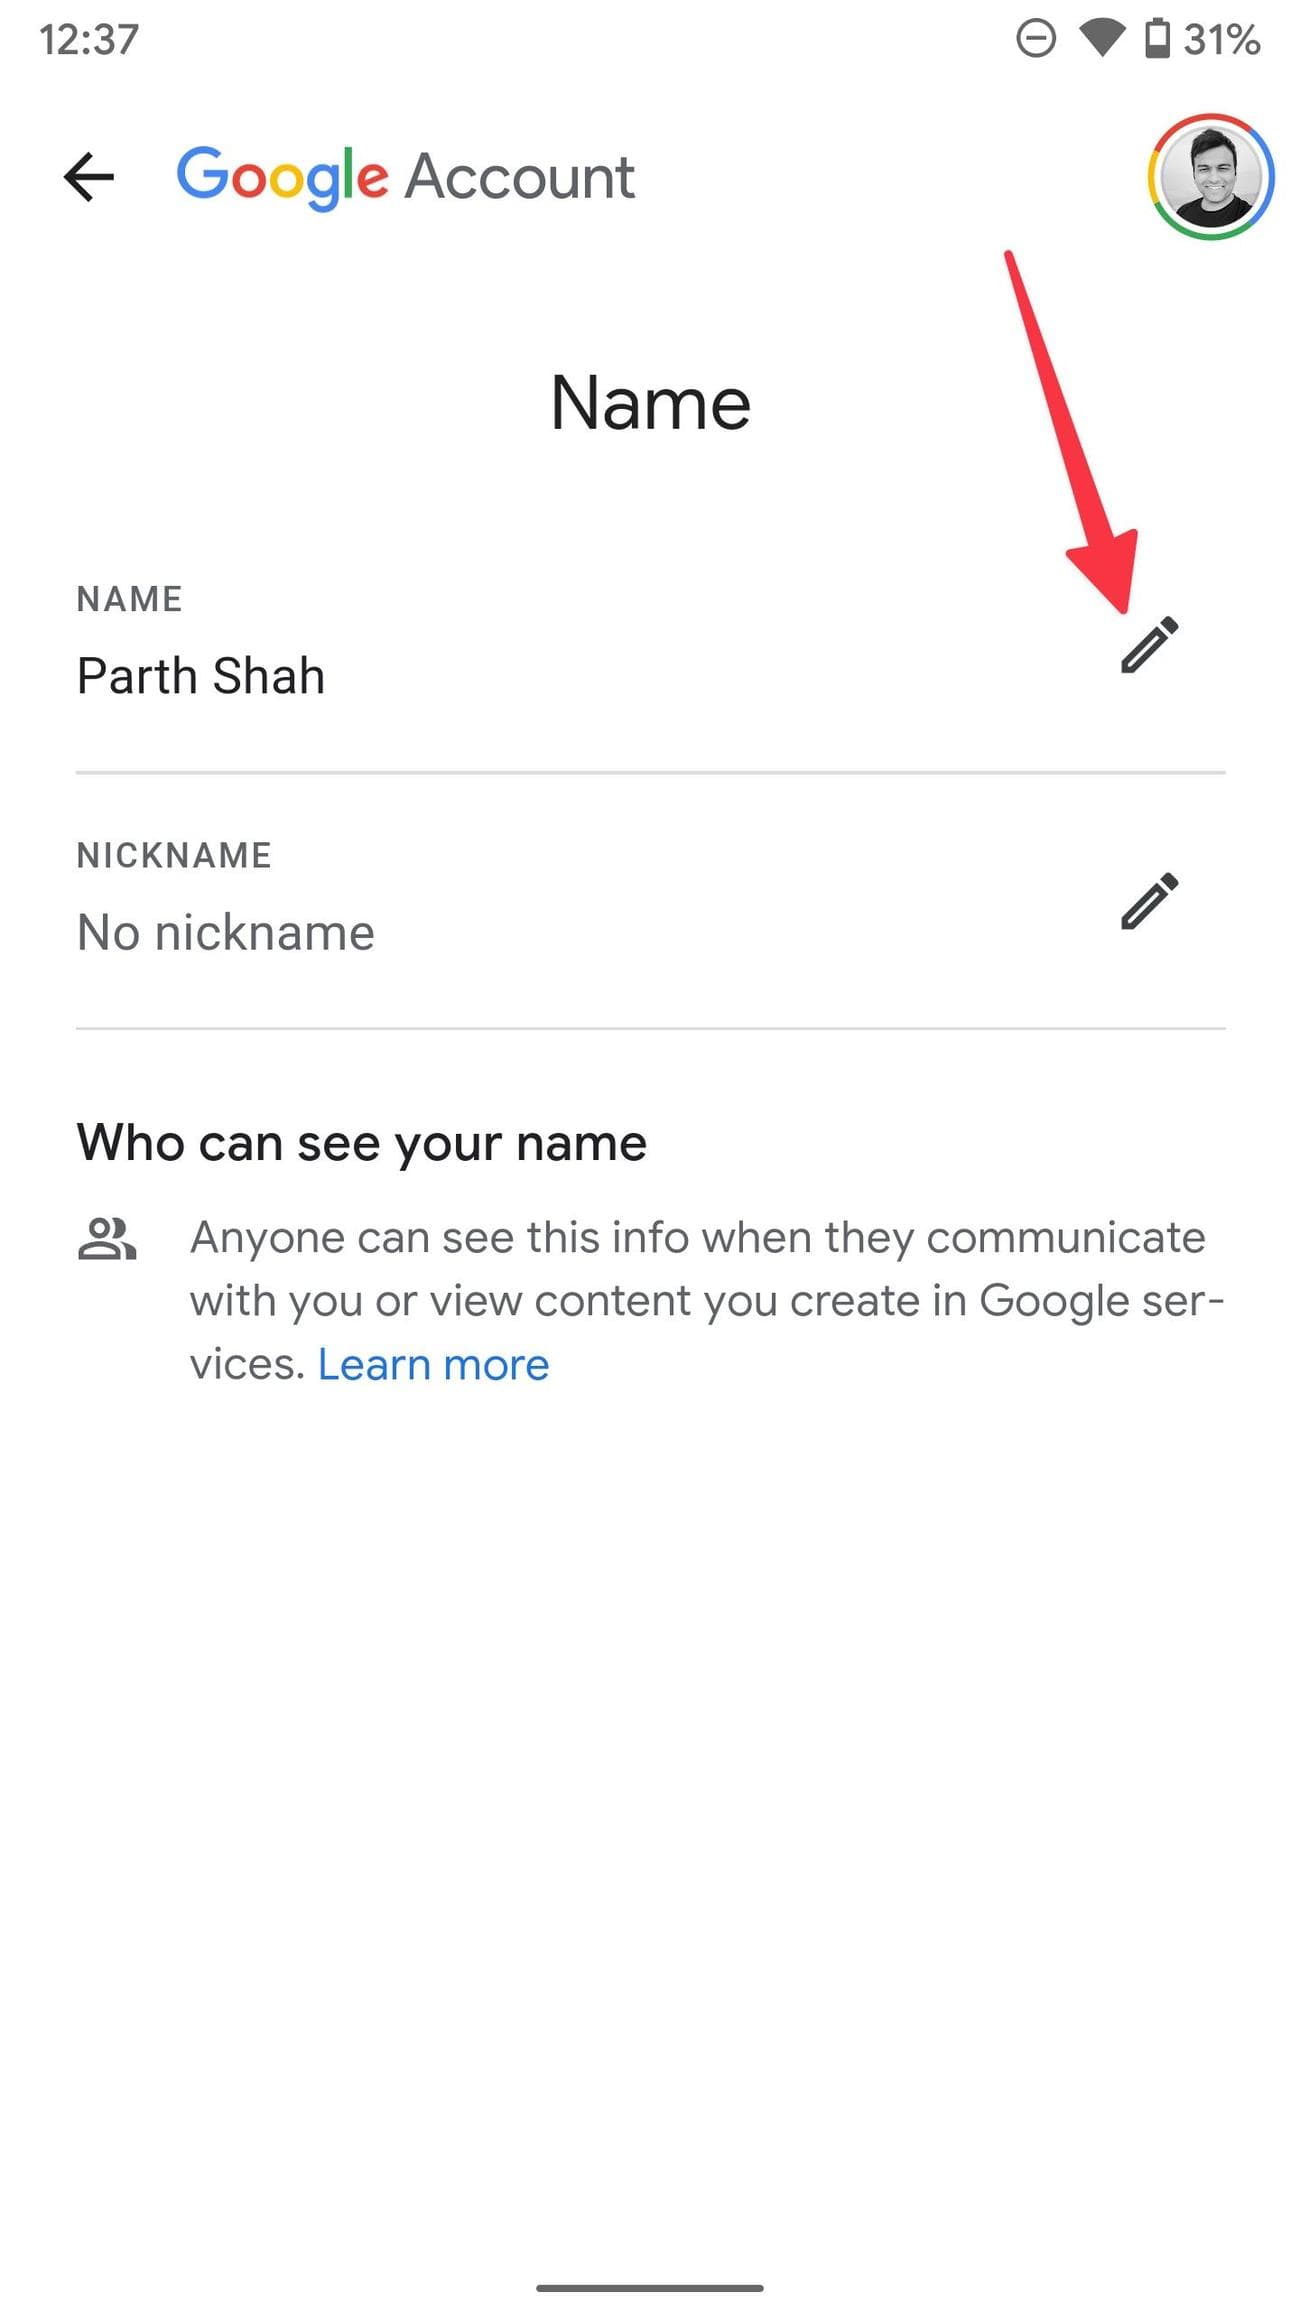Tap the Google Account logo
1300x2311 pixels.
click(x=405, y=178)
